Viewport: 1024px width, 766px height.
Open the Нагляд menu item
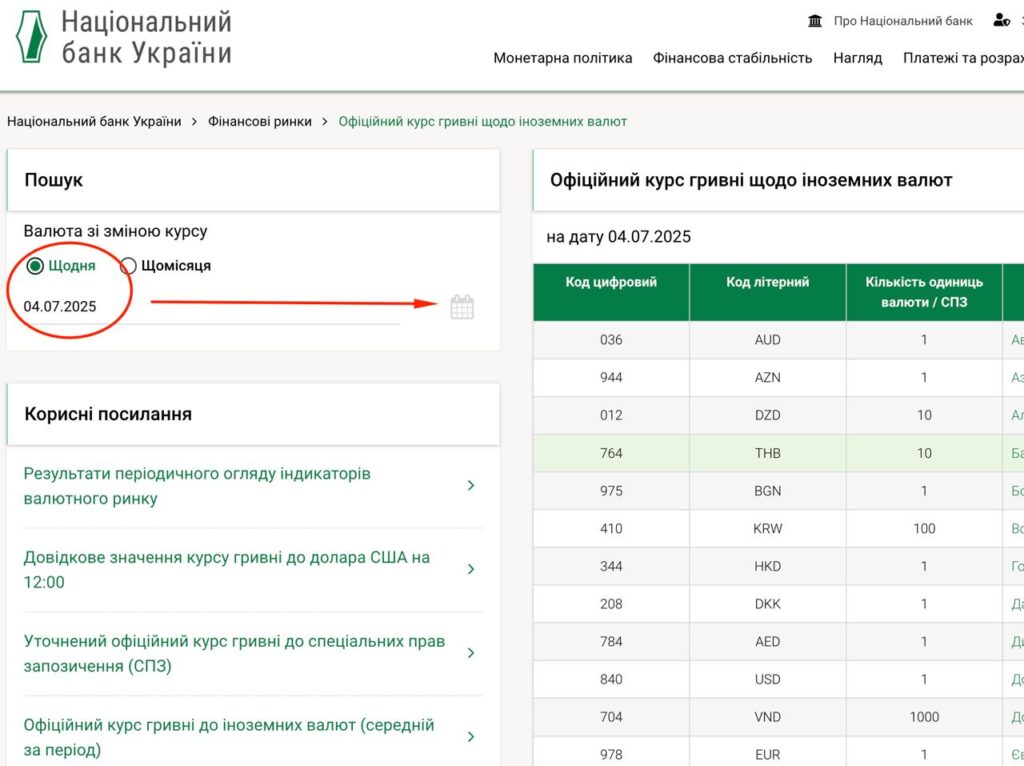pos(857,58)
